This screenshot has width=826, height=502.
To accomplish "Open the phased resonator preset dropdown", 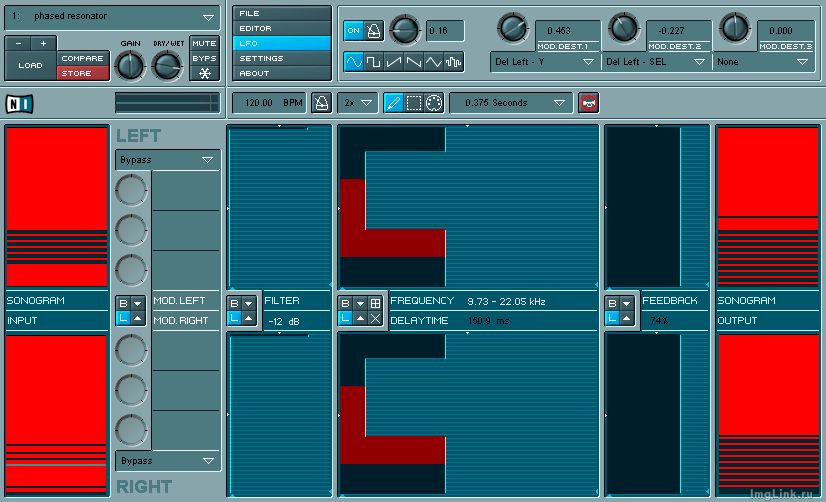I will coord(112,17).
